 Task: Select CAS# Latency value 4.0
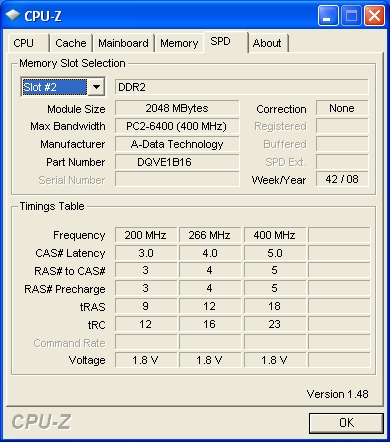click(210, 253)
